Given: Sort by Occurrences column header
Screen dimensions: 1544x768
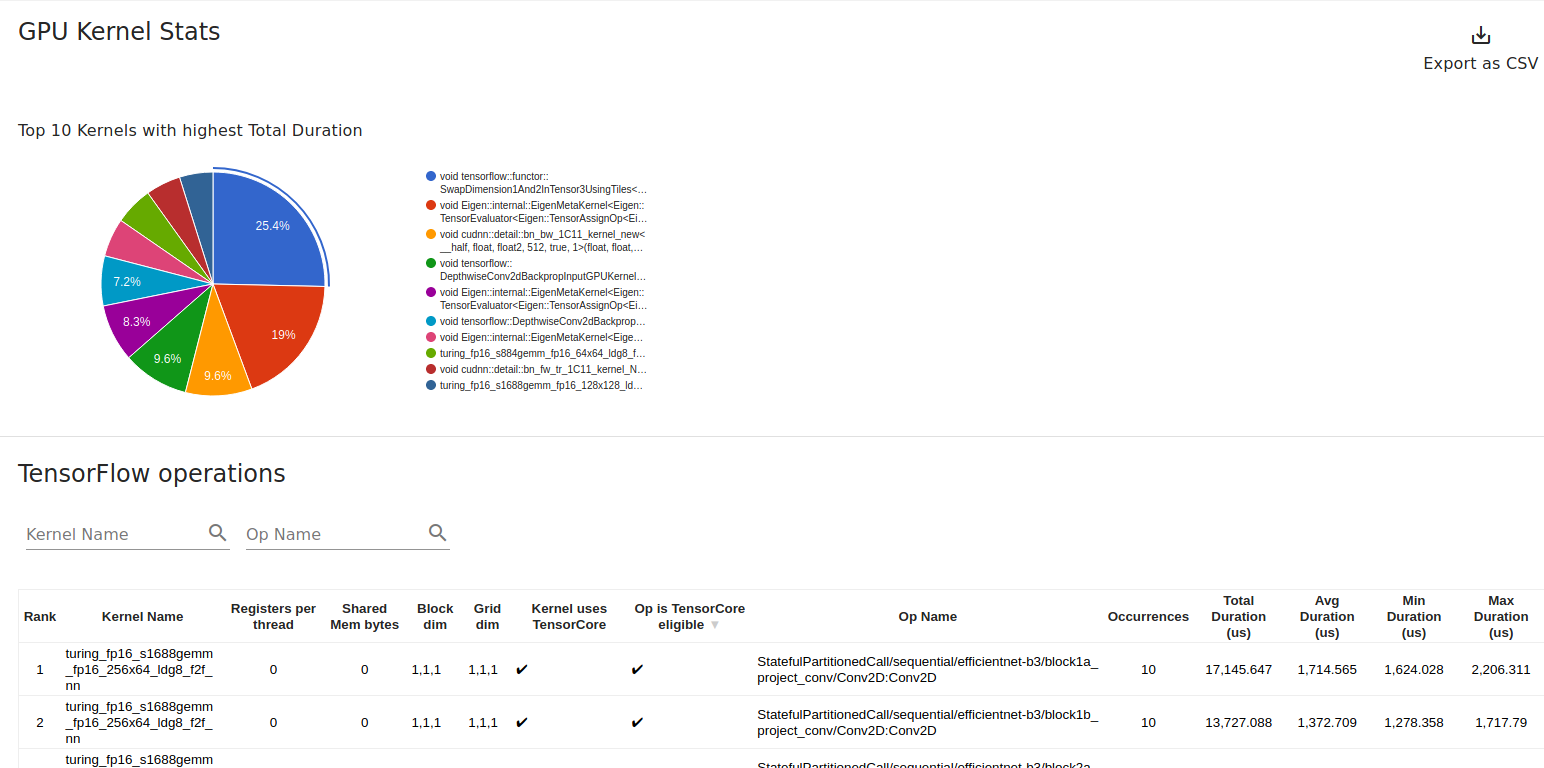Looking at the screenshot, I should (1148, 616).
